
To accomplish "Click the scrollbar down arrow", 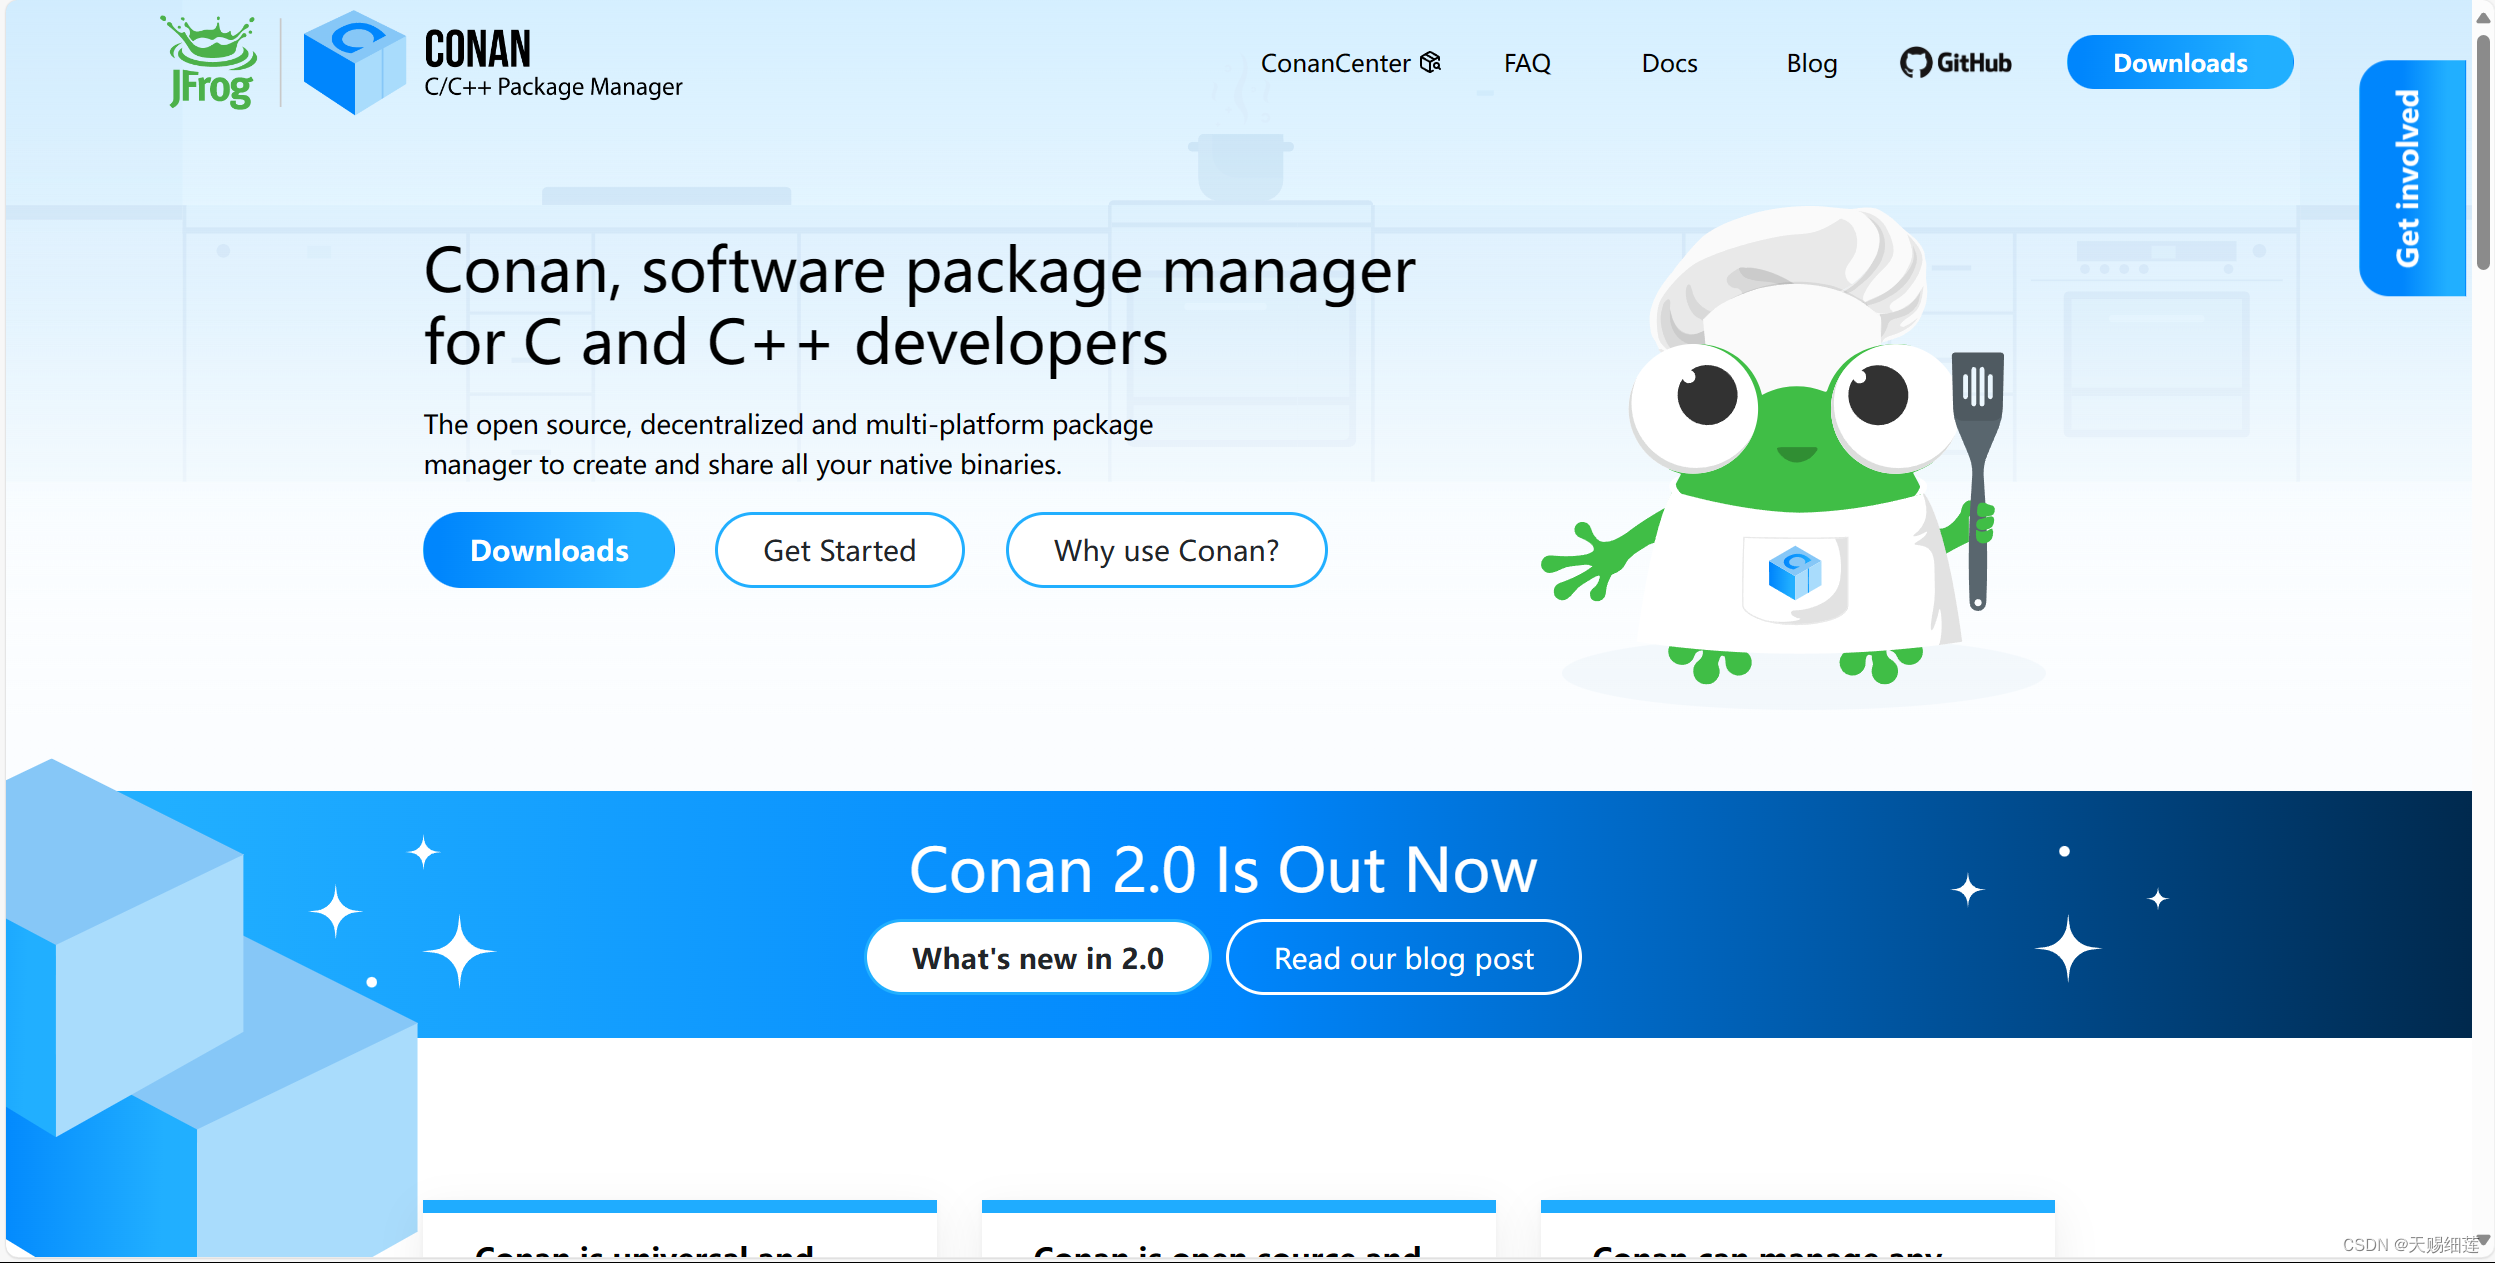I will tap(2483, 1241).
